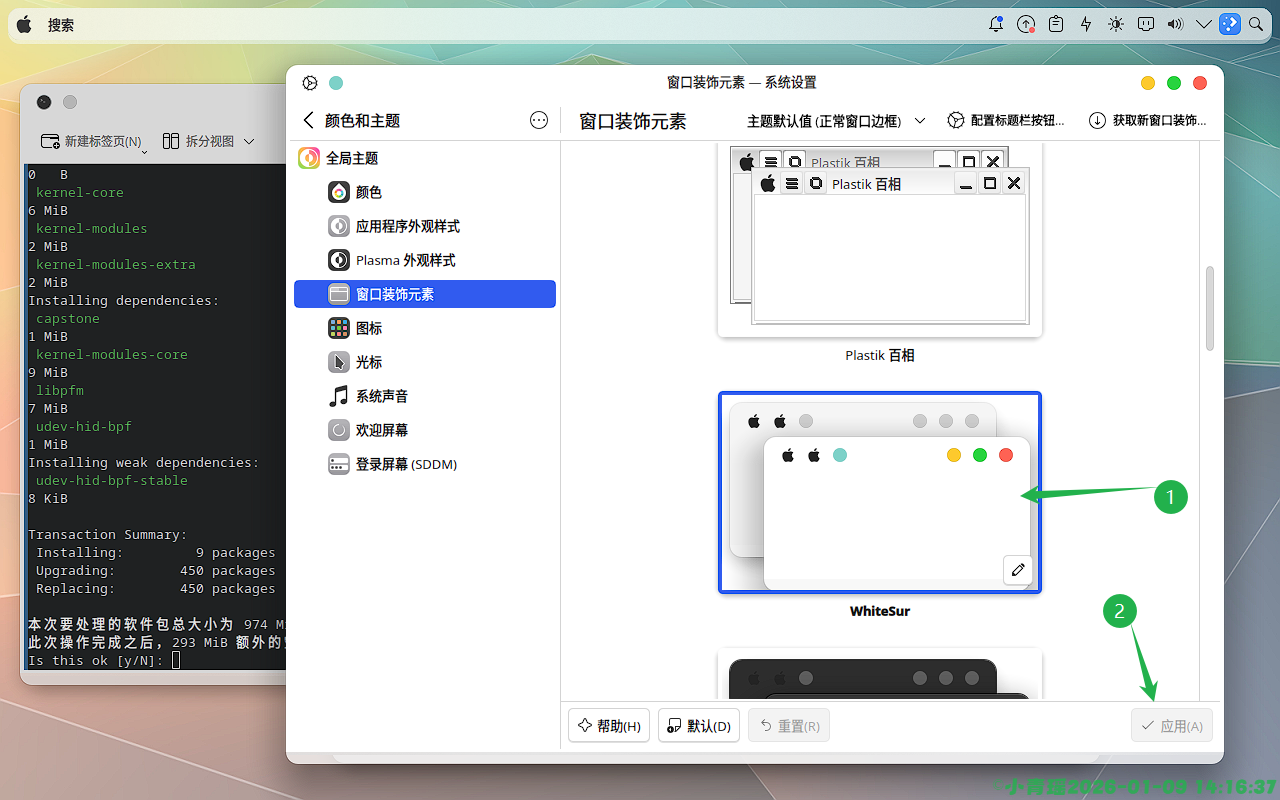Select 图标 in the sidebar
The width and height of the screenshot is (1280, 800).
point(368,328)
